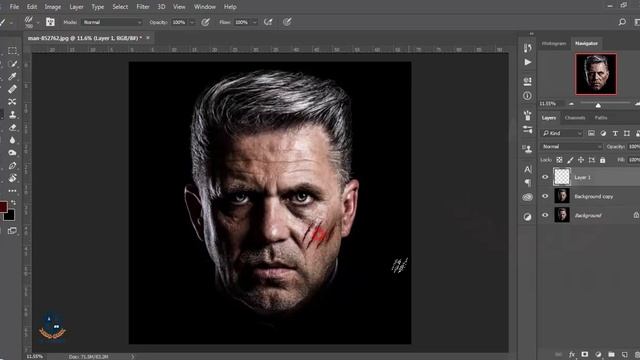Image resolution: width=640 pixels, height=360 pixels.
Task: Toggle lock all padlock icon
Action: pyautogui.click(x=602, y=160)
